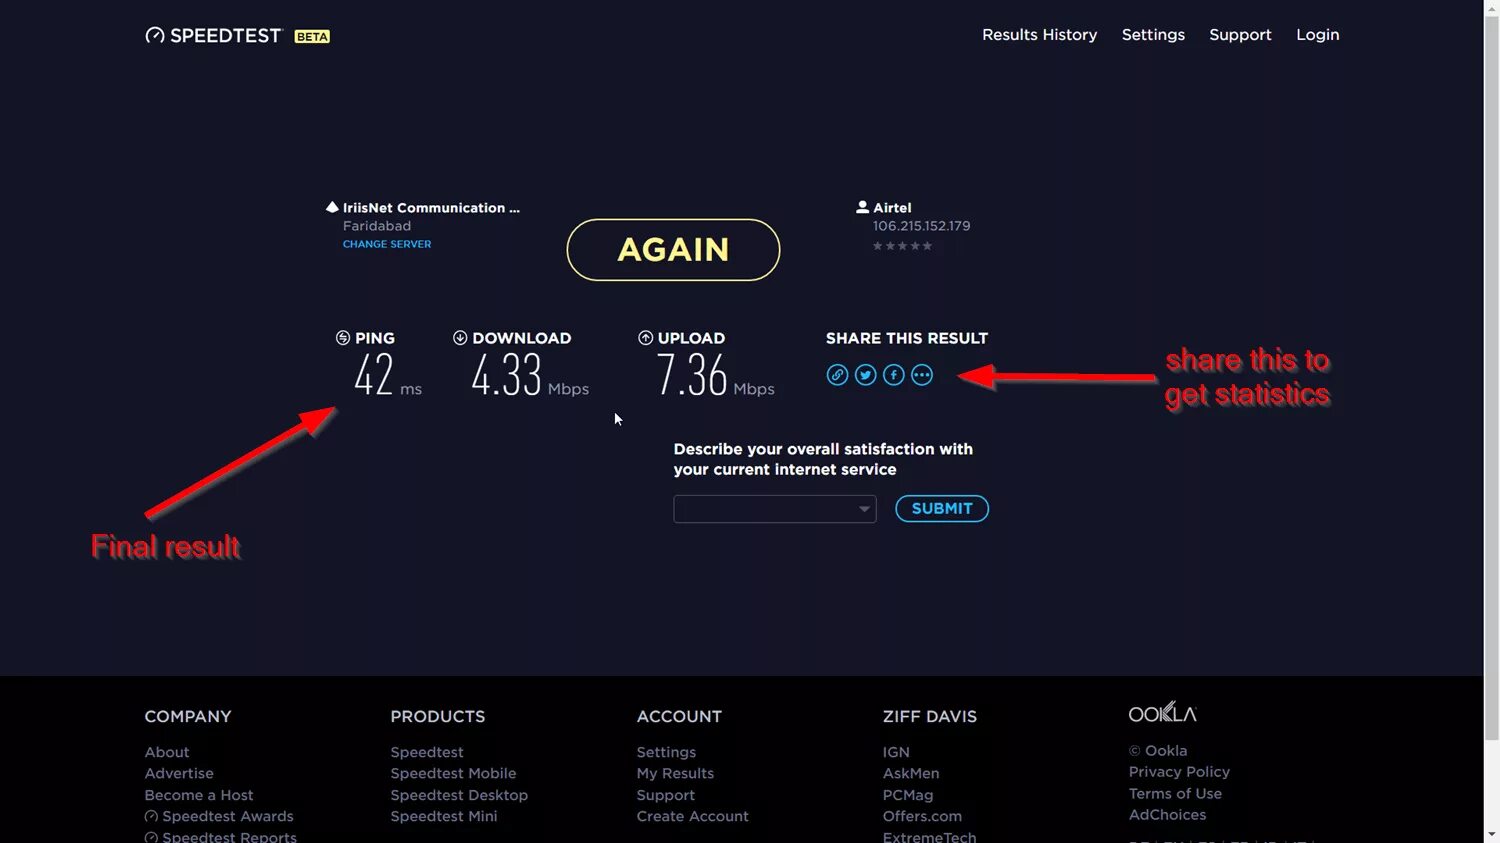Click the download arrow icon

(x=460, y=338)
